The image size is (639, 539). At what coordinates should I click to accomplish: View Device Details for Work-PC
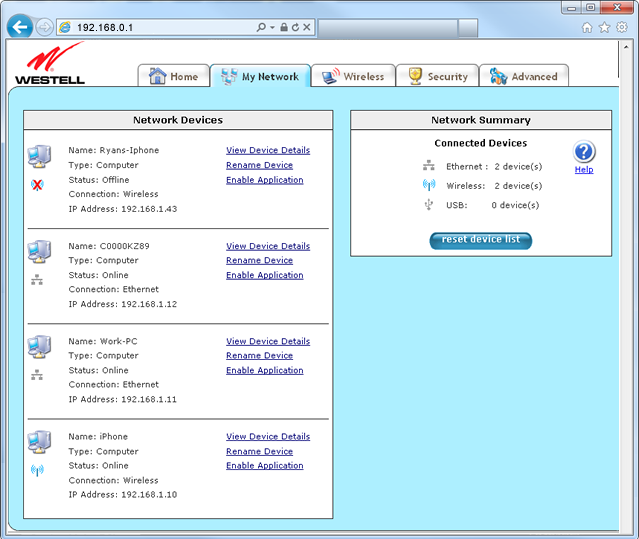[x=268, y=341]
